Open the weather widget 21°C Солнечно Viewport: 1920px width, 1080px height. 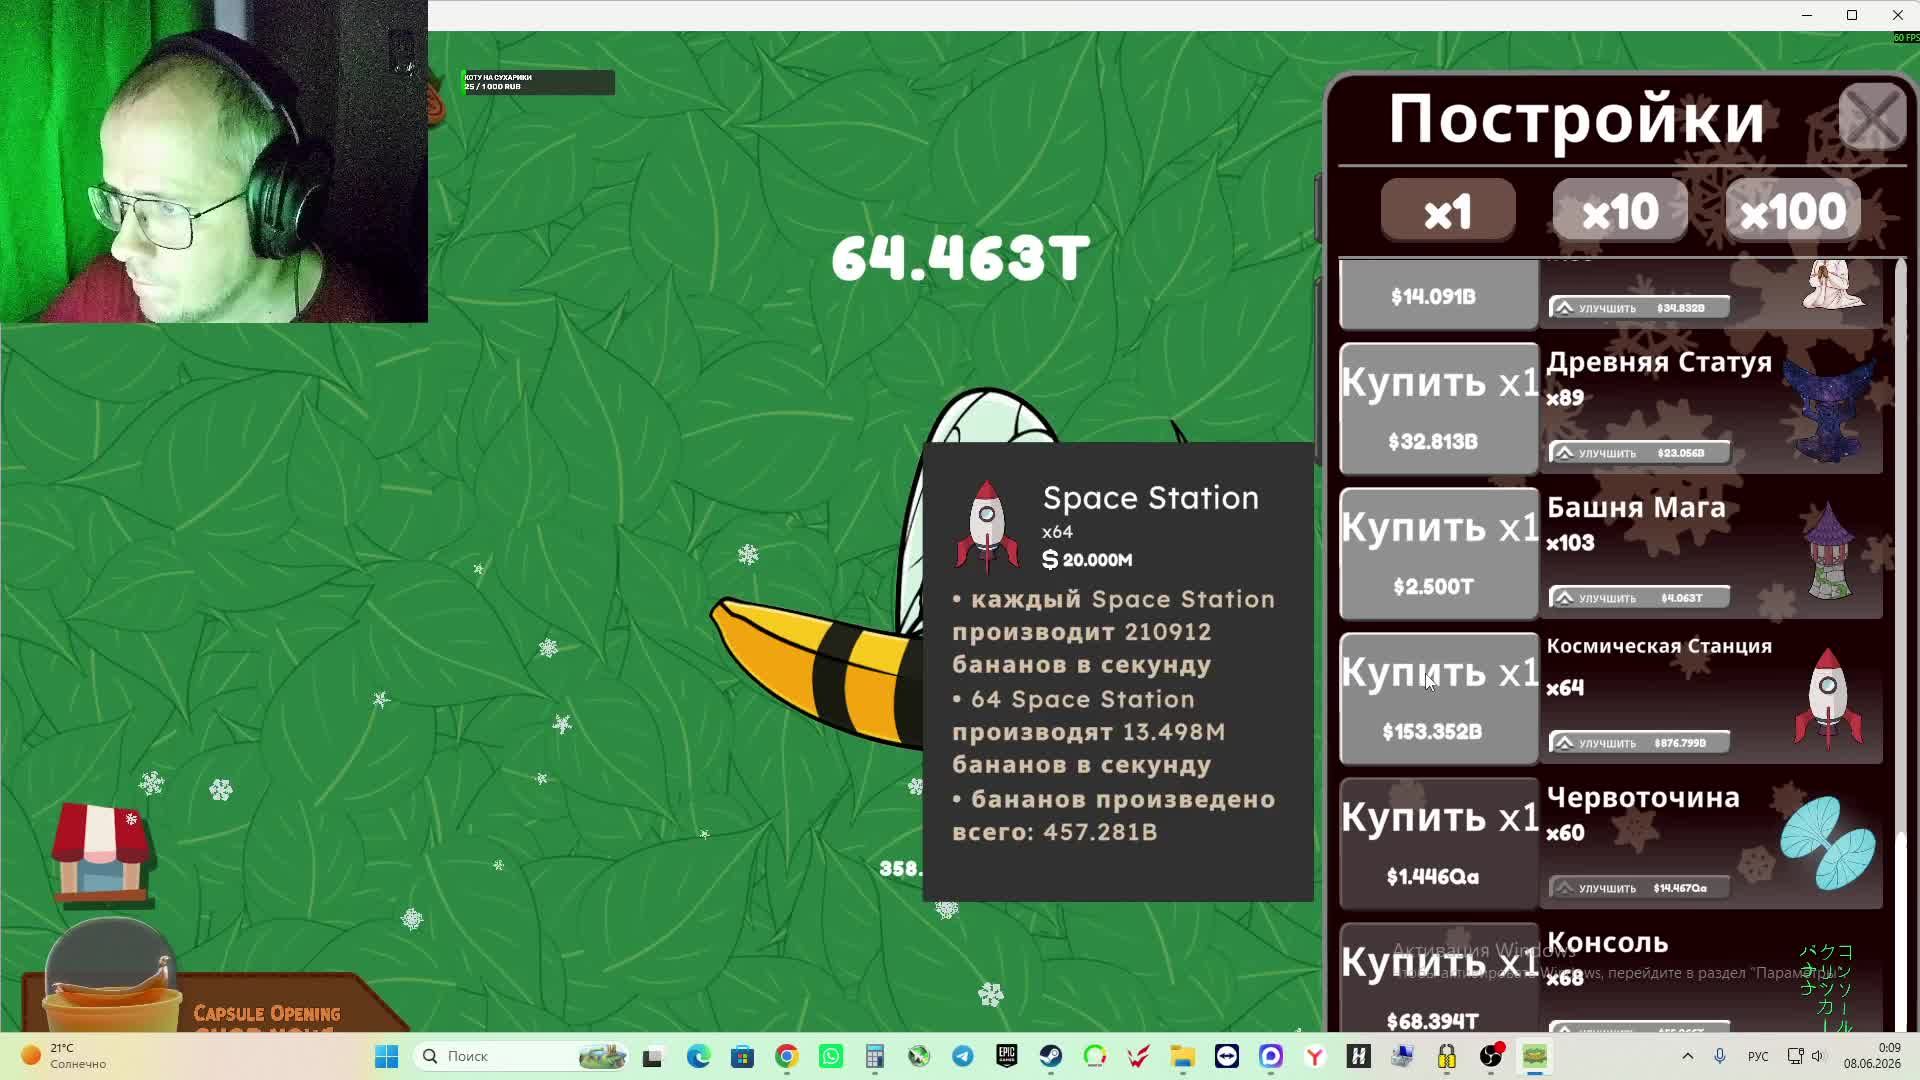(x=64, y=1056)
